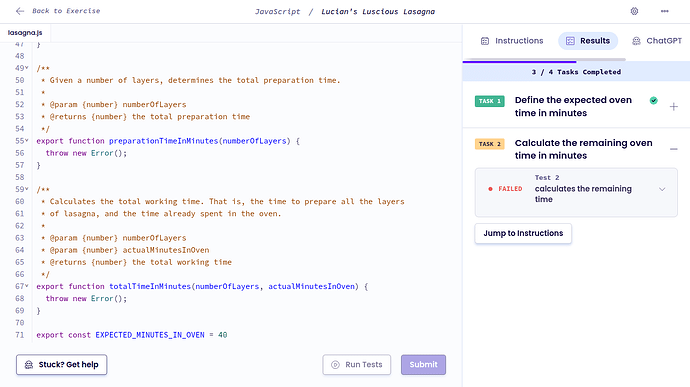Click 'calculates the remaining time' test text
The width and height of the screenshot is (690, 387).
click(x=583, y=194)
